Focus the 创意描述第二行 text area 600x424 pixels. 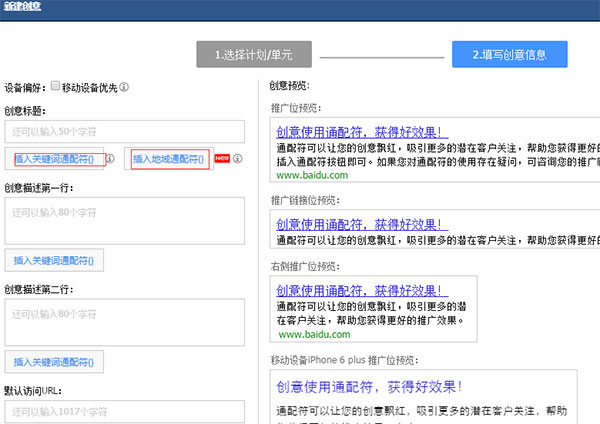point(124,321)
